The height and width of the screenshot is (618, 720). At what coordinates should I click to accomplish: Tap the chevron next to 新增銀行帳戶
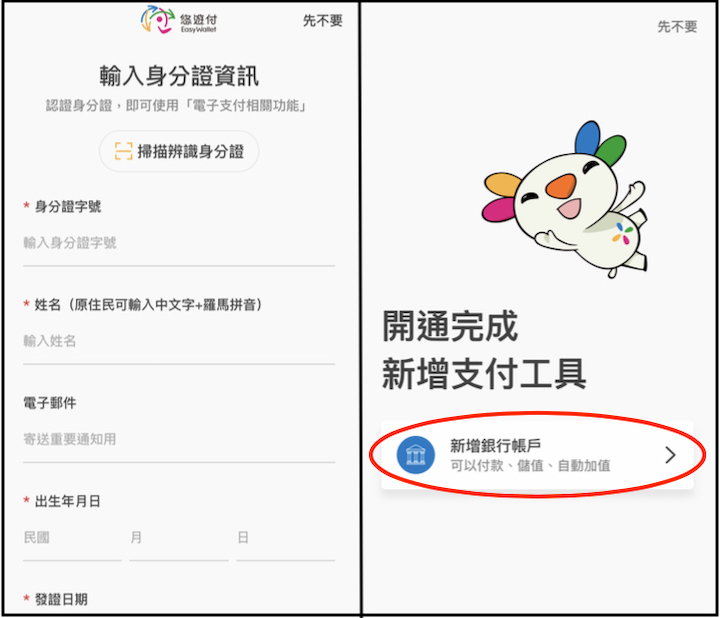pos(670,455)
